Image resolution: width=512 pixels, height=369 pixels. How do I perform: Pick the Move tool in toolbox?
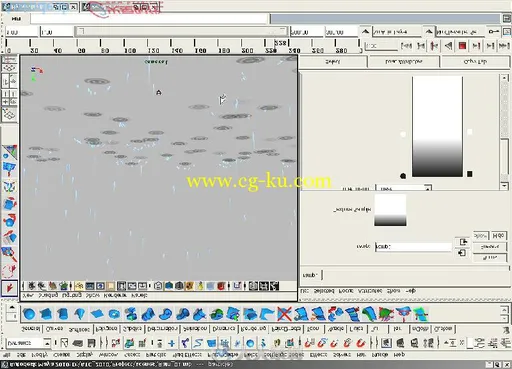[x=9, y=237]
